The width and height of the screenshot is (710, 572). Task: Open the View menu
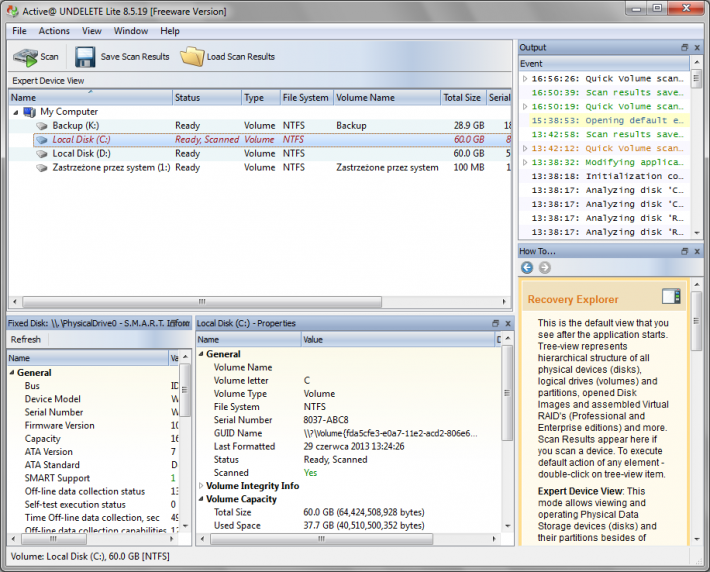(x=91, y=31)
